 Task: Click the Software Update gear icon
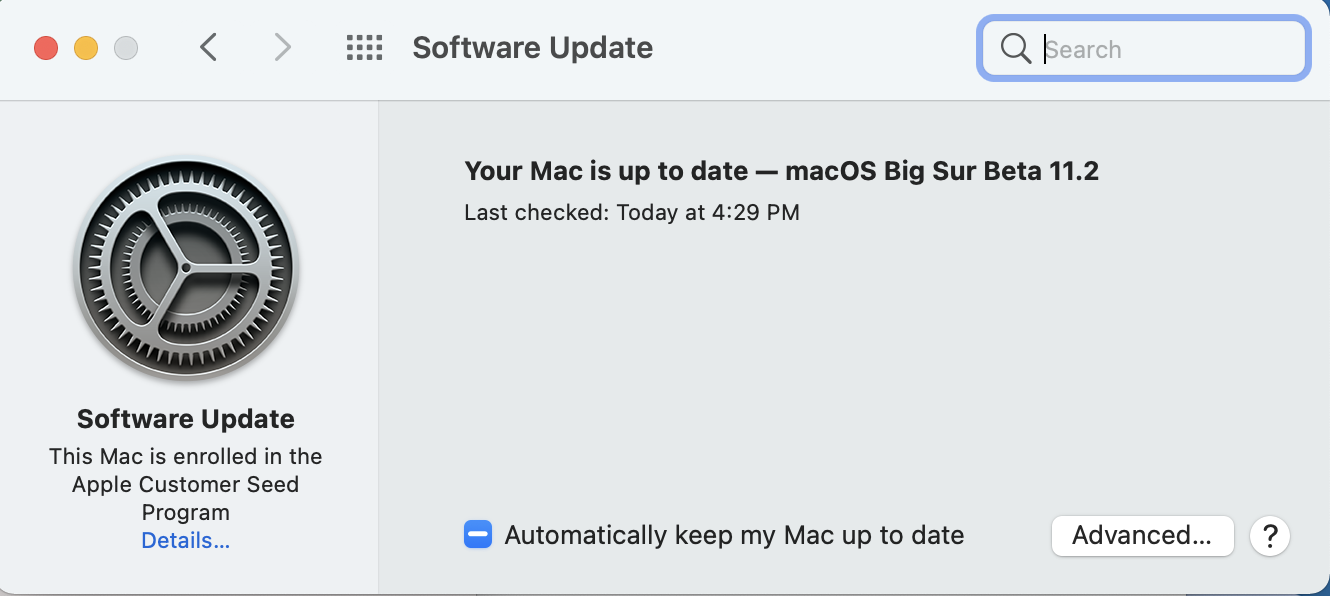point(186,269)
